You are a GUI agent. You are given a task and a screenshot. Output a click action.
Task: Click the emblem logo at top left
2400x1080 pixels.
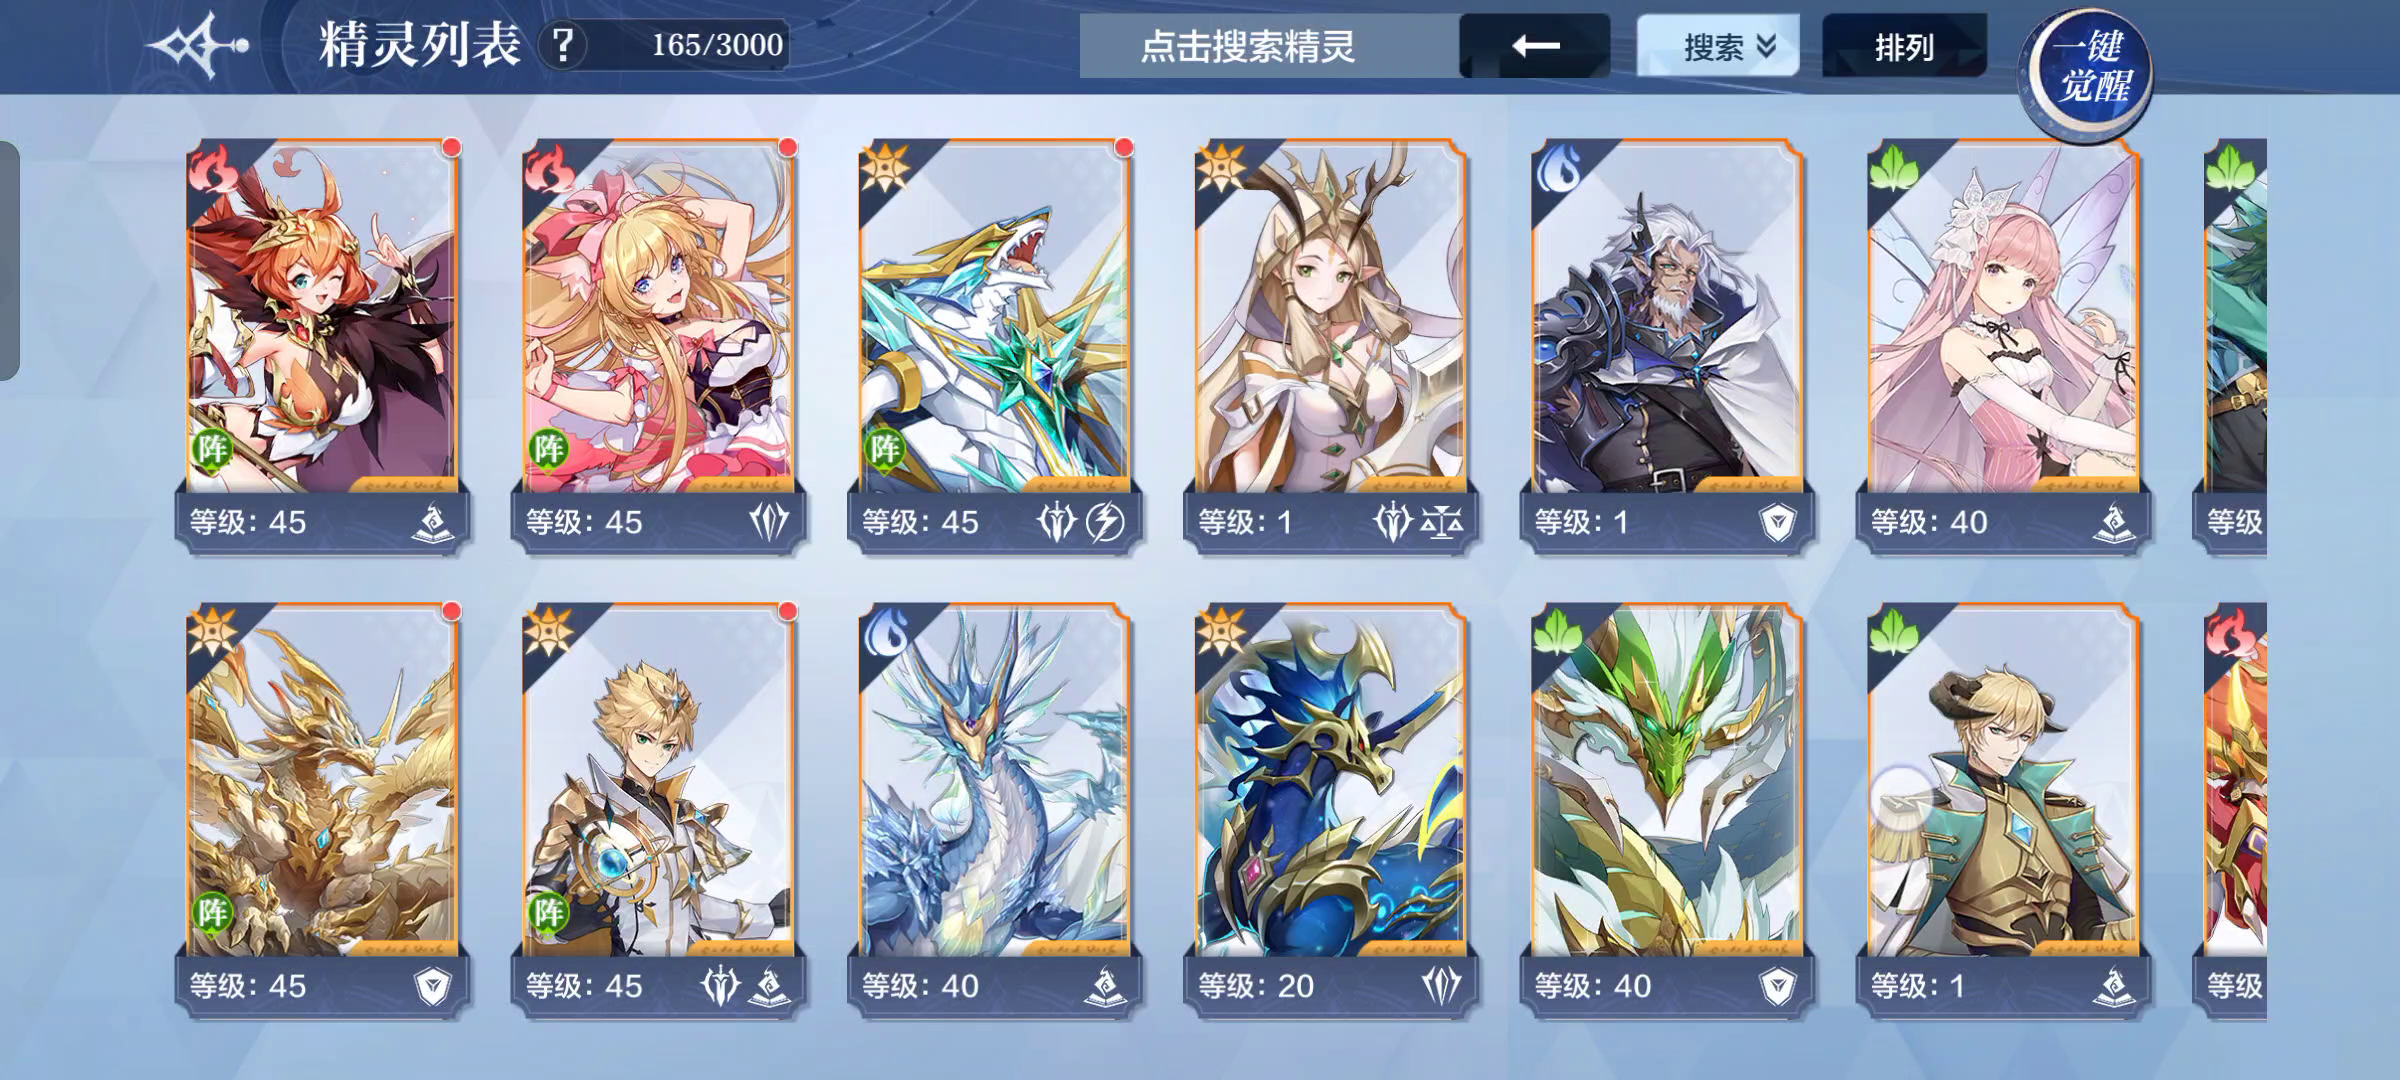click(x=198, y=46)
